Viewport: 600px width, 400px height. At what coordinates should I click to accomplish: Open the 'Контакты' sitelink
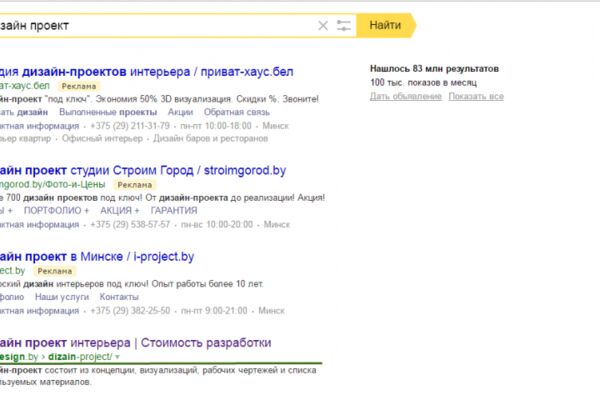(119, 297)
